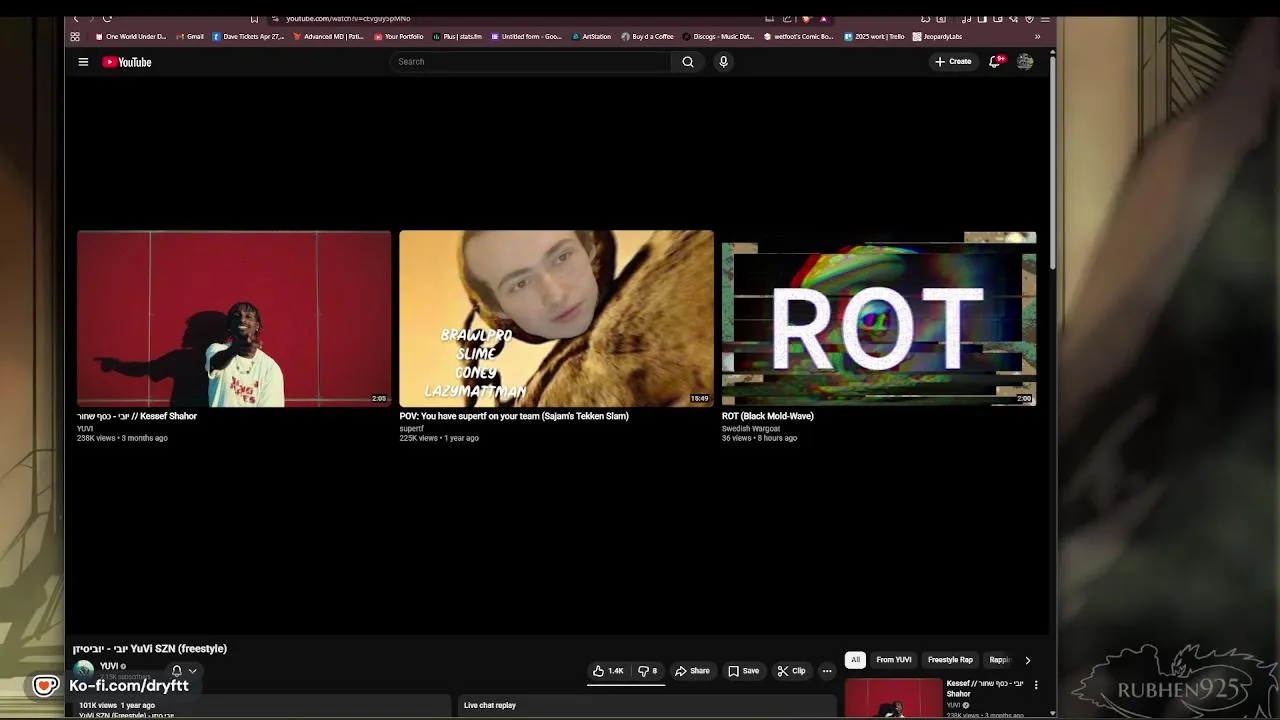Image resolution: width=1280 pixels, height=720 pixels.
Task: Save the video to a playlist
Action: [x=743, y=671]
